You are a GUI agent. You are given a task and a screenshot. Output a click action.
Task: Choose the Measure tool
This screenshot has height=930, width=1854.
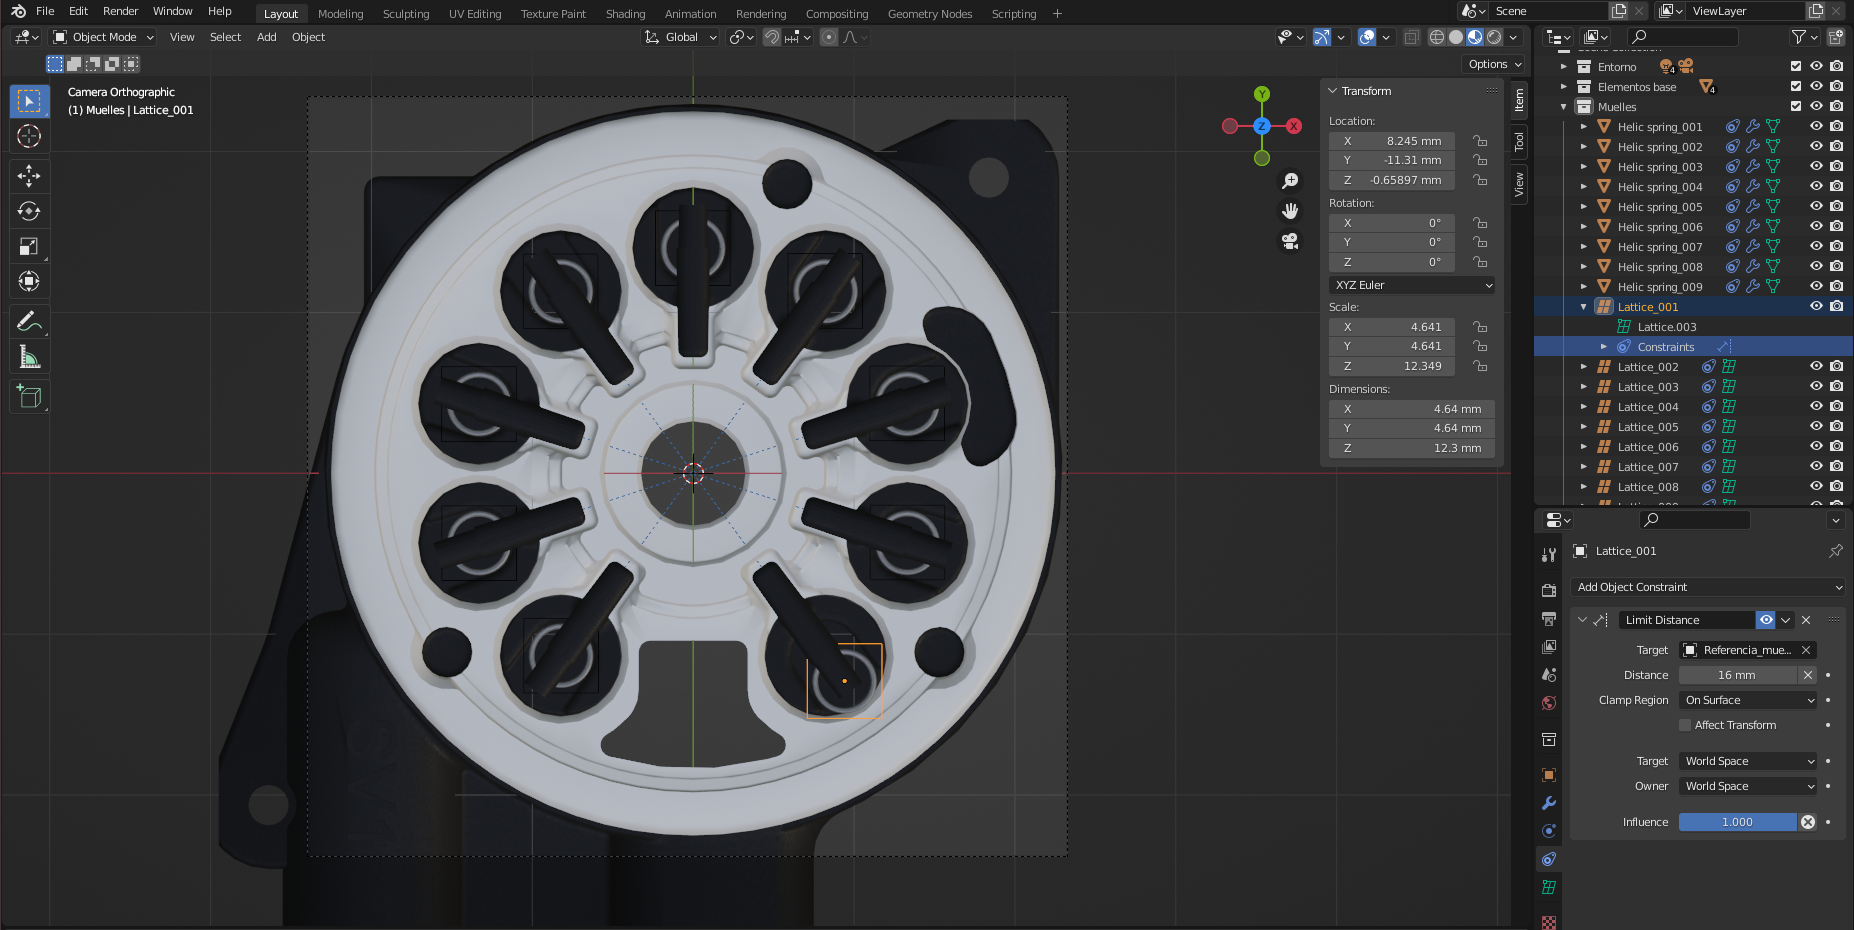pos(29,358)
